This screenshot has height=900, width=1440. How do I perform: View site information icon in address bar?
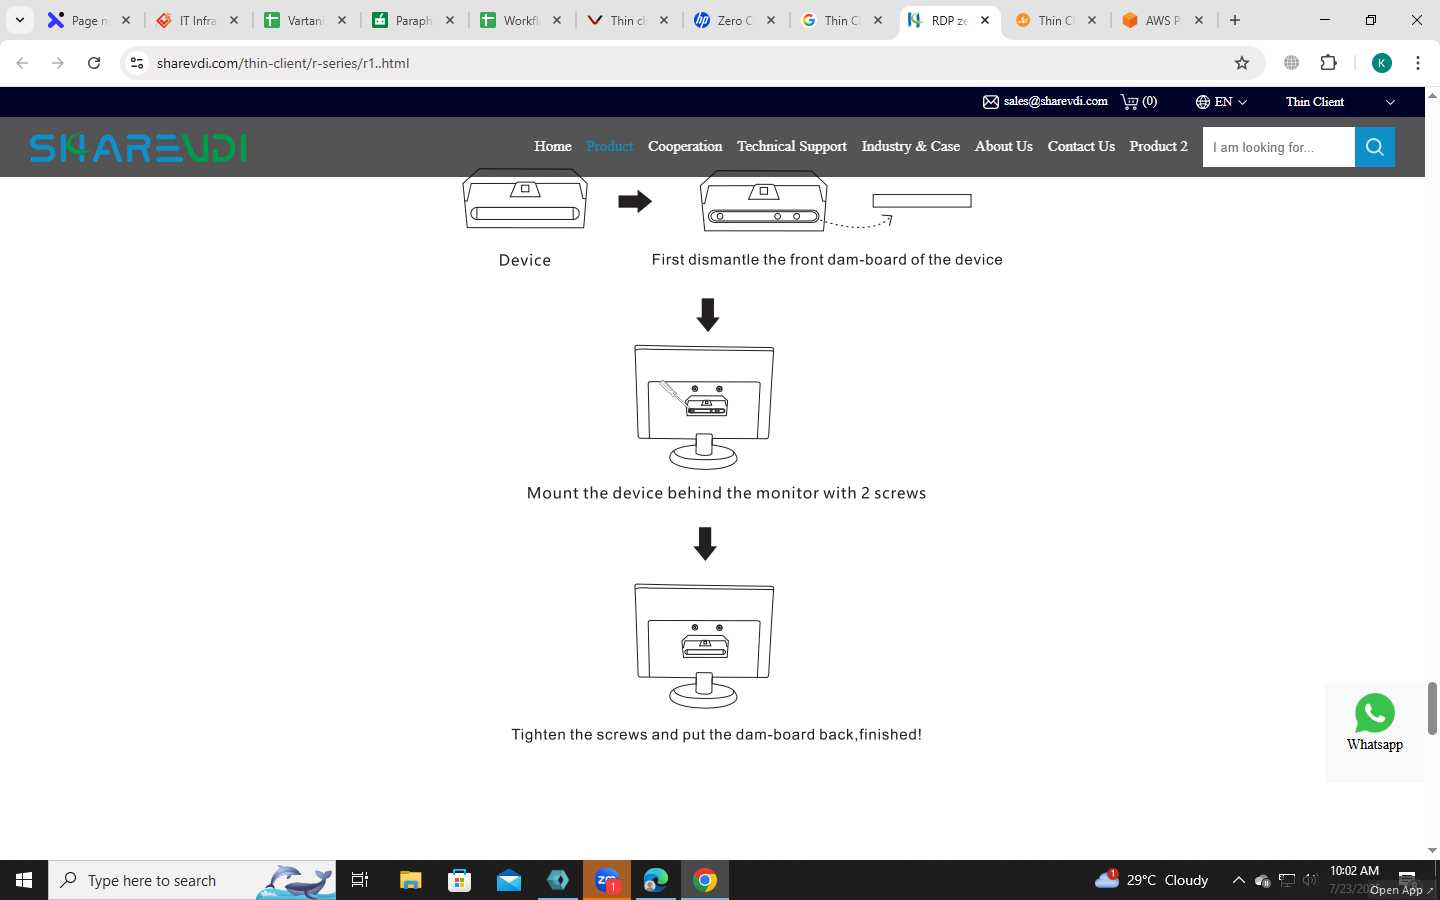point(137,63)
